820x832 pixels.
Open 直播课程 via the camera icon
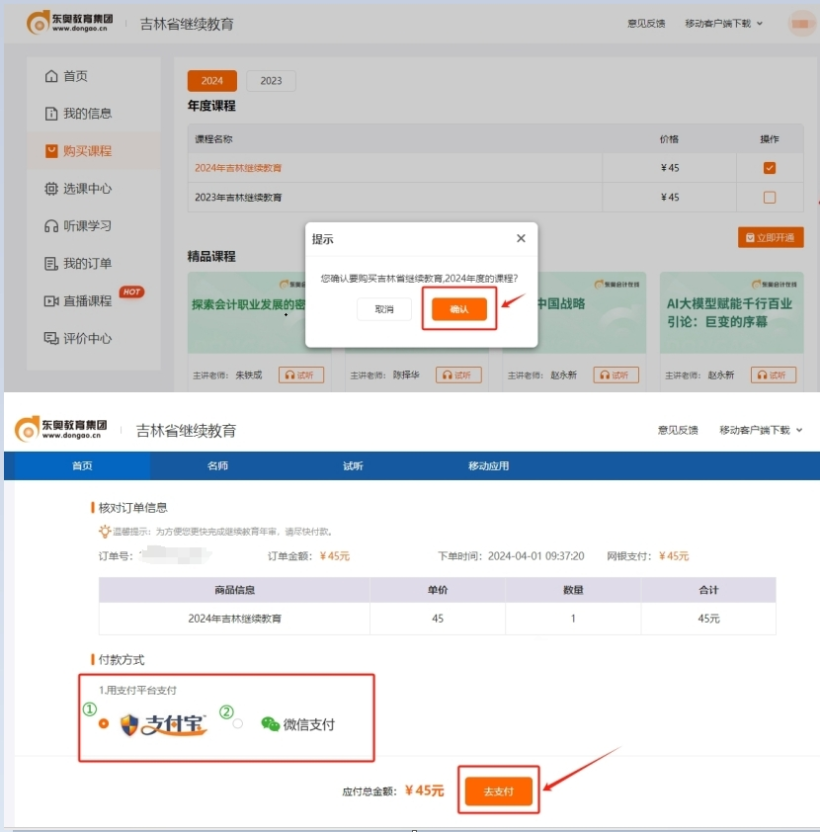[x=53, y=300]
